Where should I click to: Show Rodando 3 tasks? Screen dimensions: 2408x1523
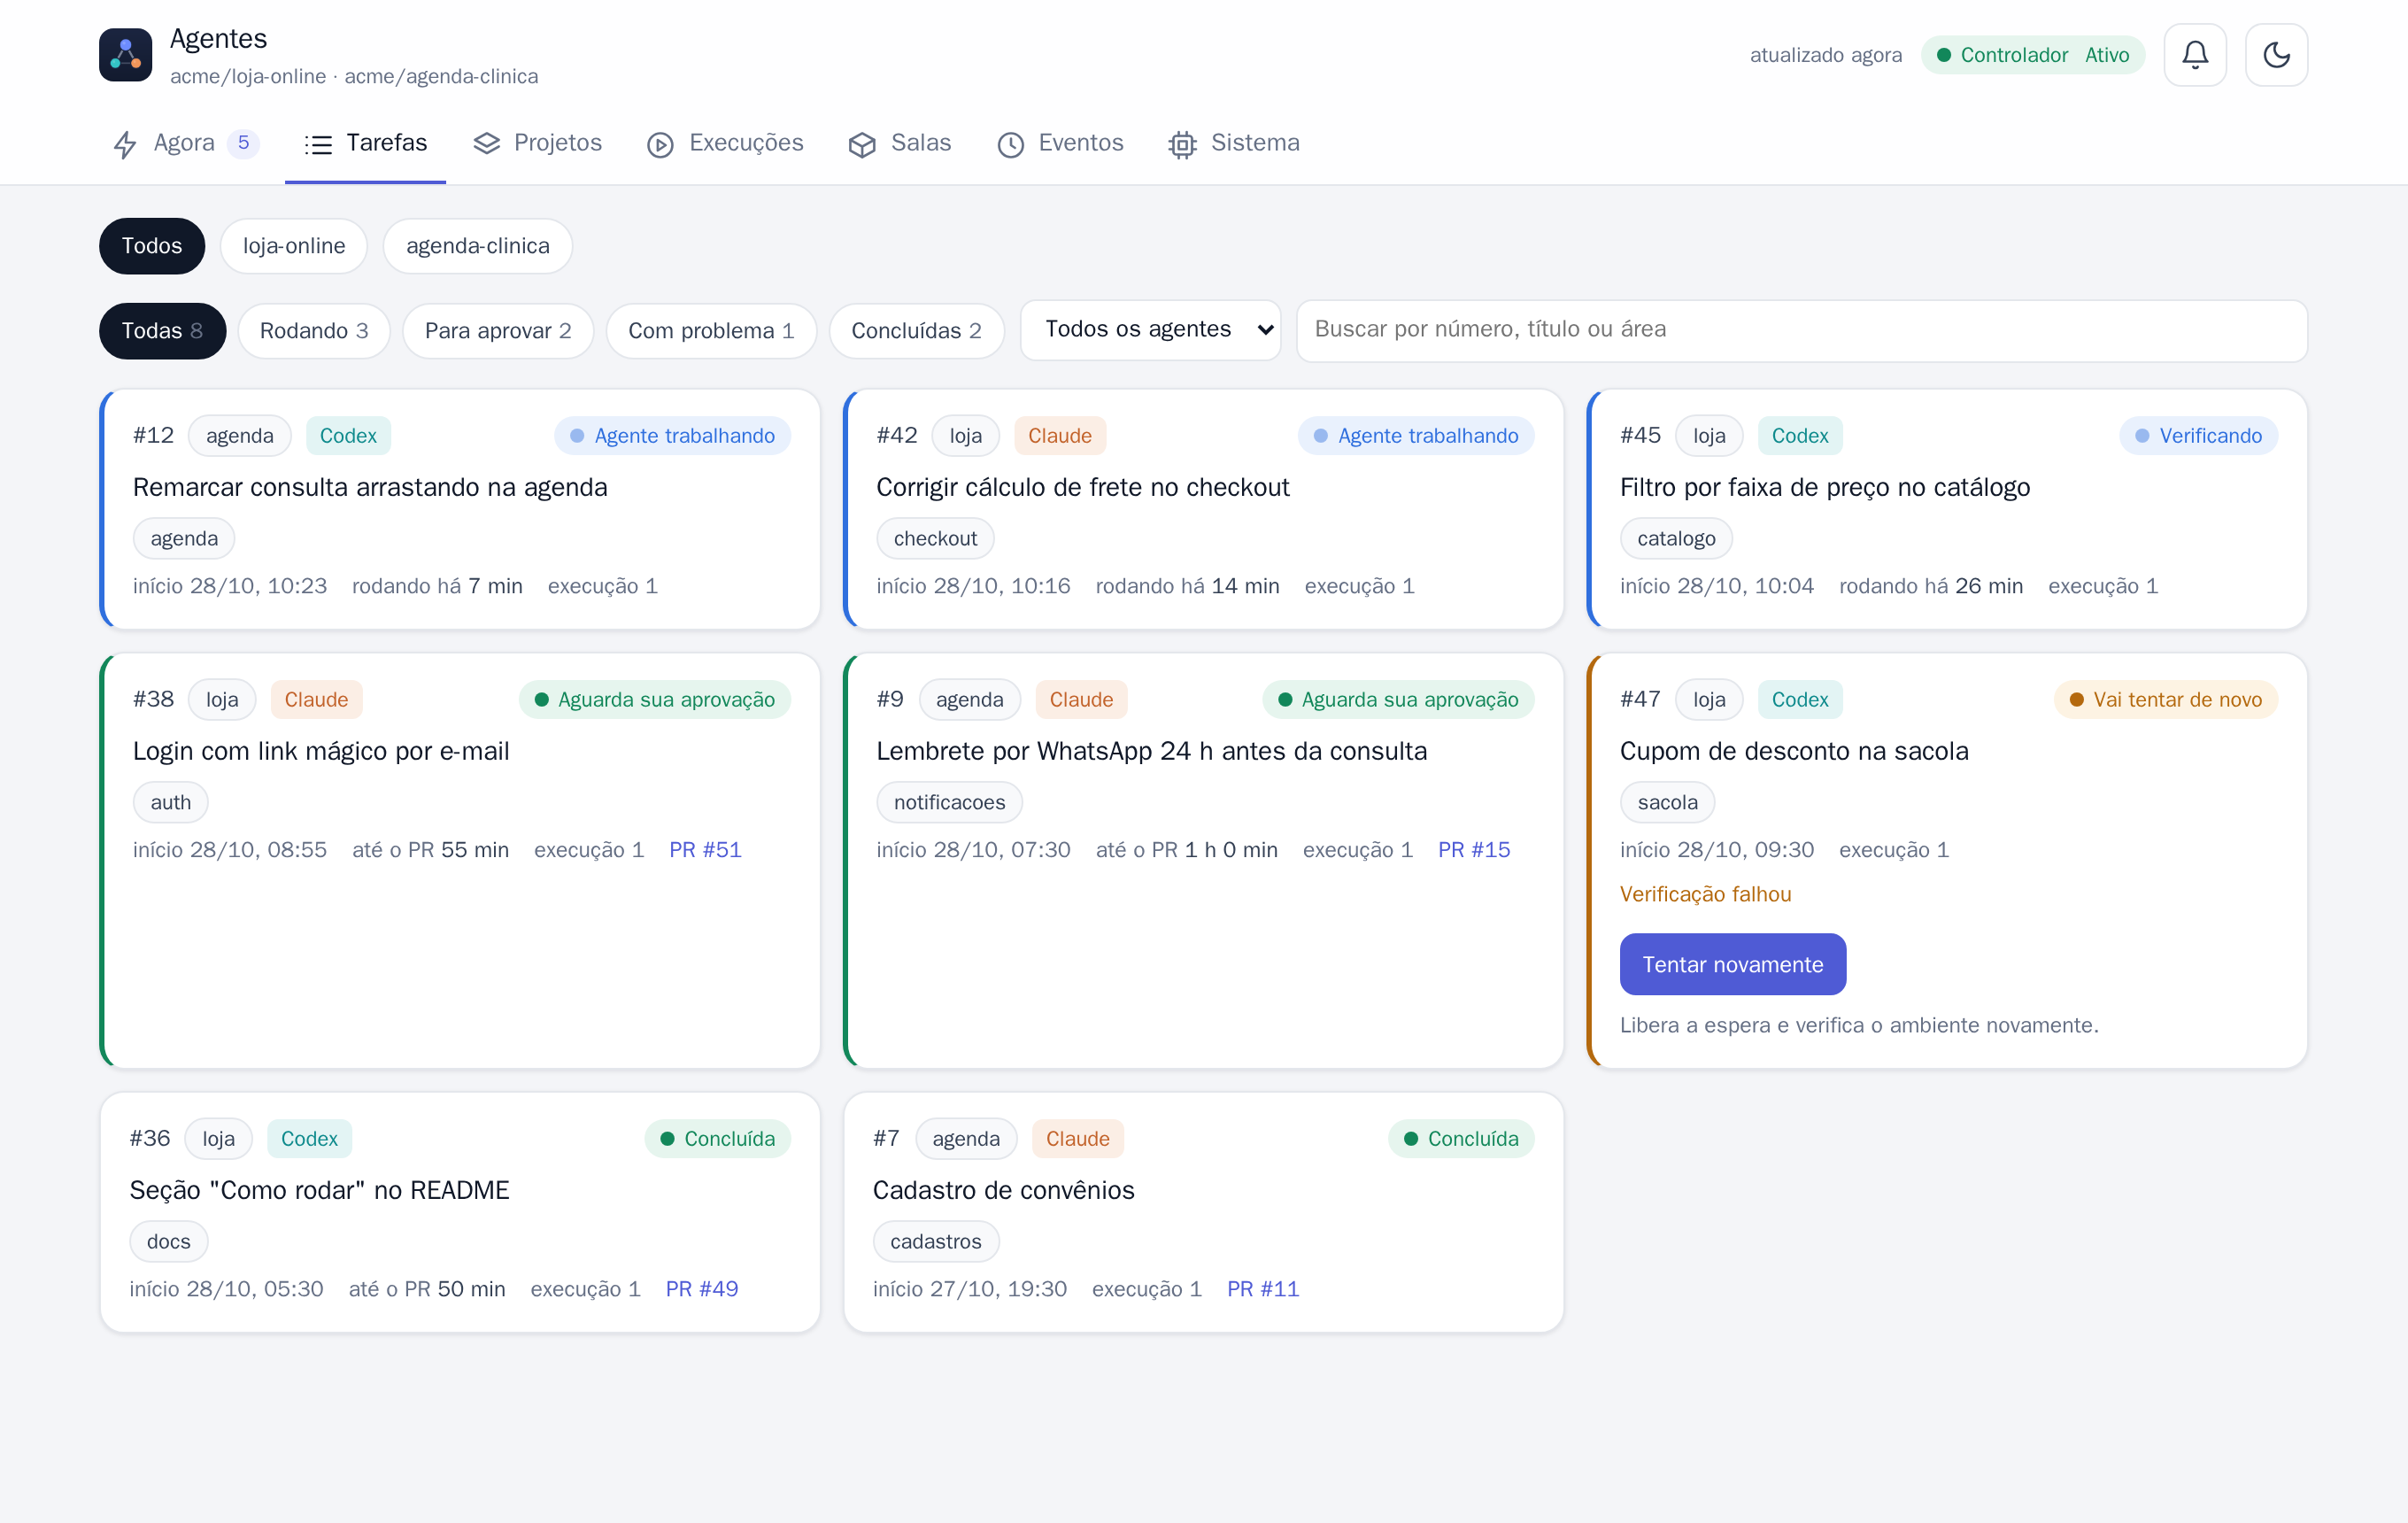point(314,331)
